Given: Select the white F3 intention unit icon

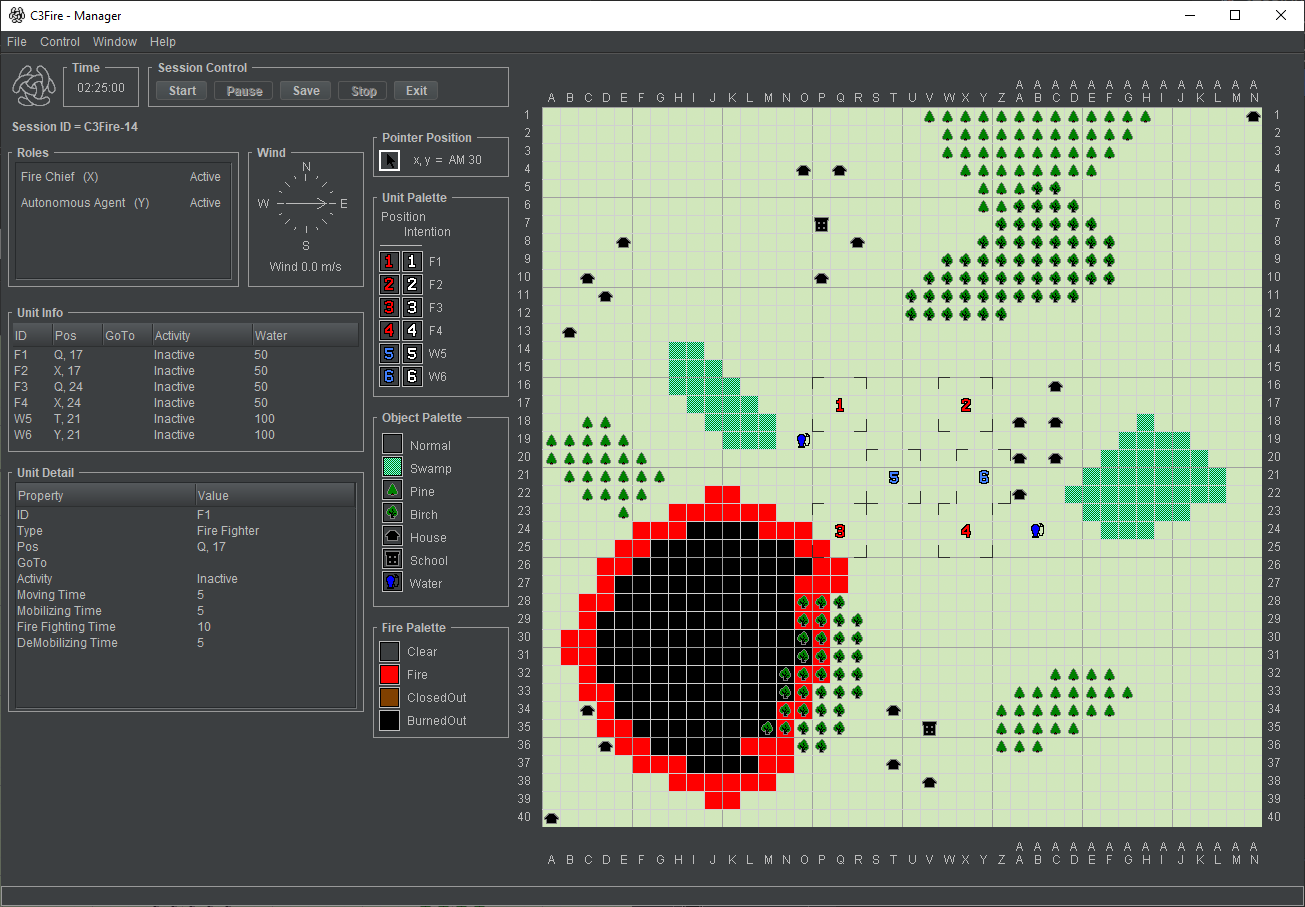Looking at the screenshot, I should click(x=412, y=307).
